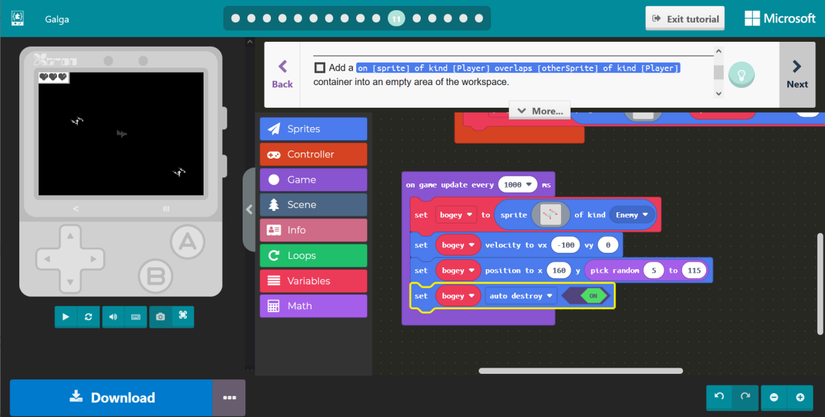Click the MakeCode Arcade home logo

coord(17,18)
